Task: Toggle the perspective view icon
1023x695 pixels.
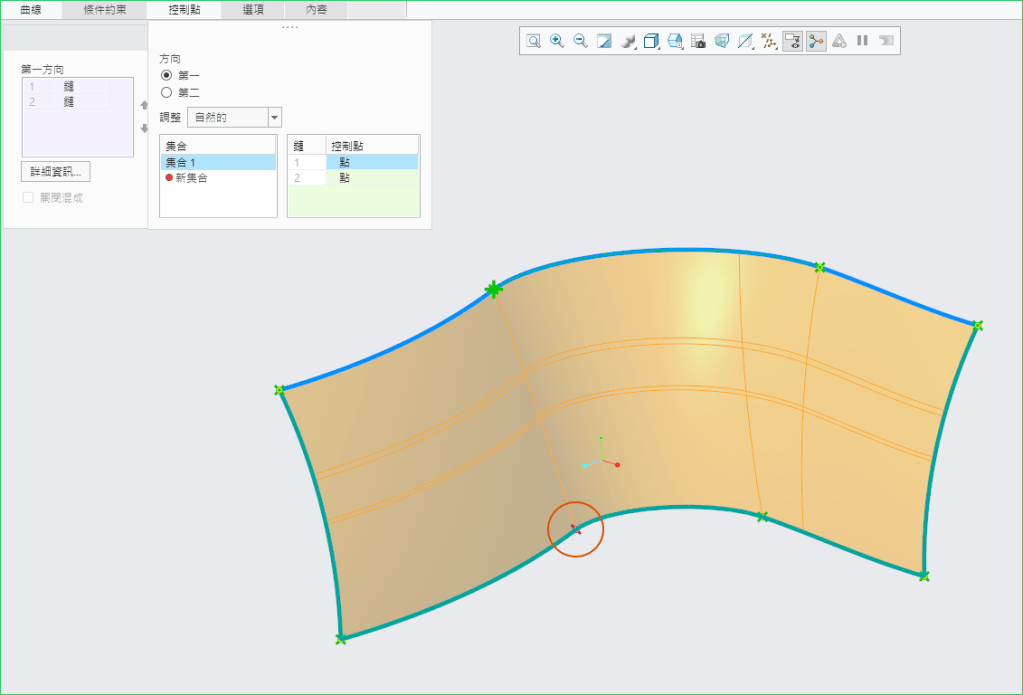Action: coord(722,41)
